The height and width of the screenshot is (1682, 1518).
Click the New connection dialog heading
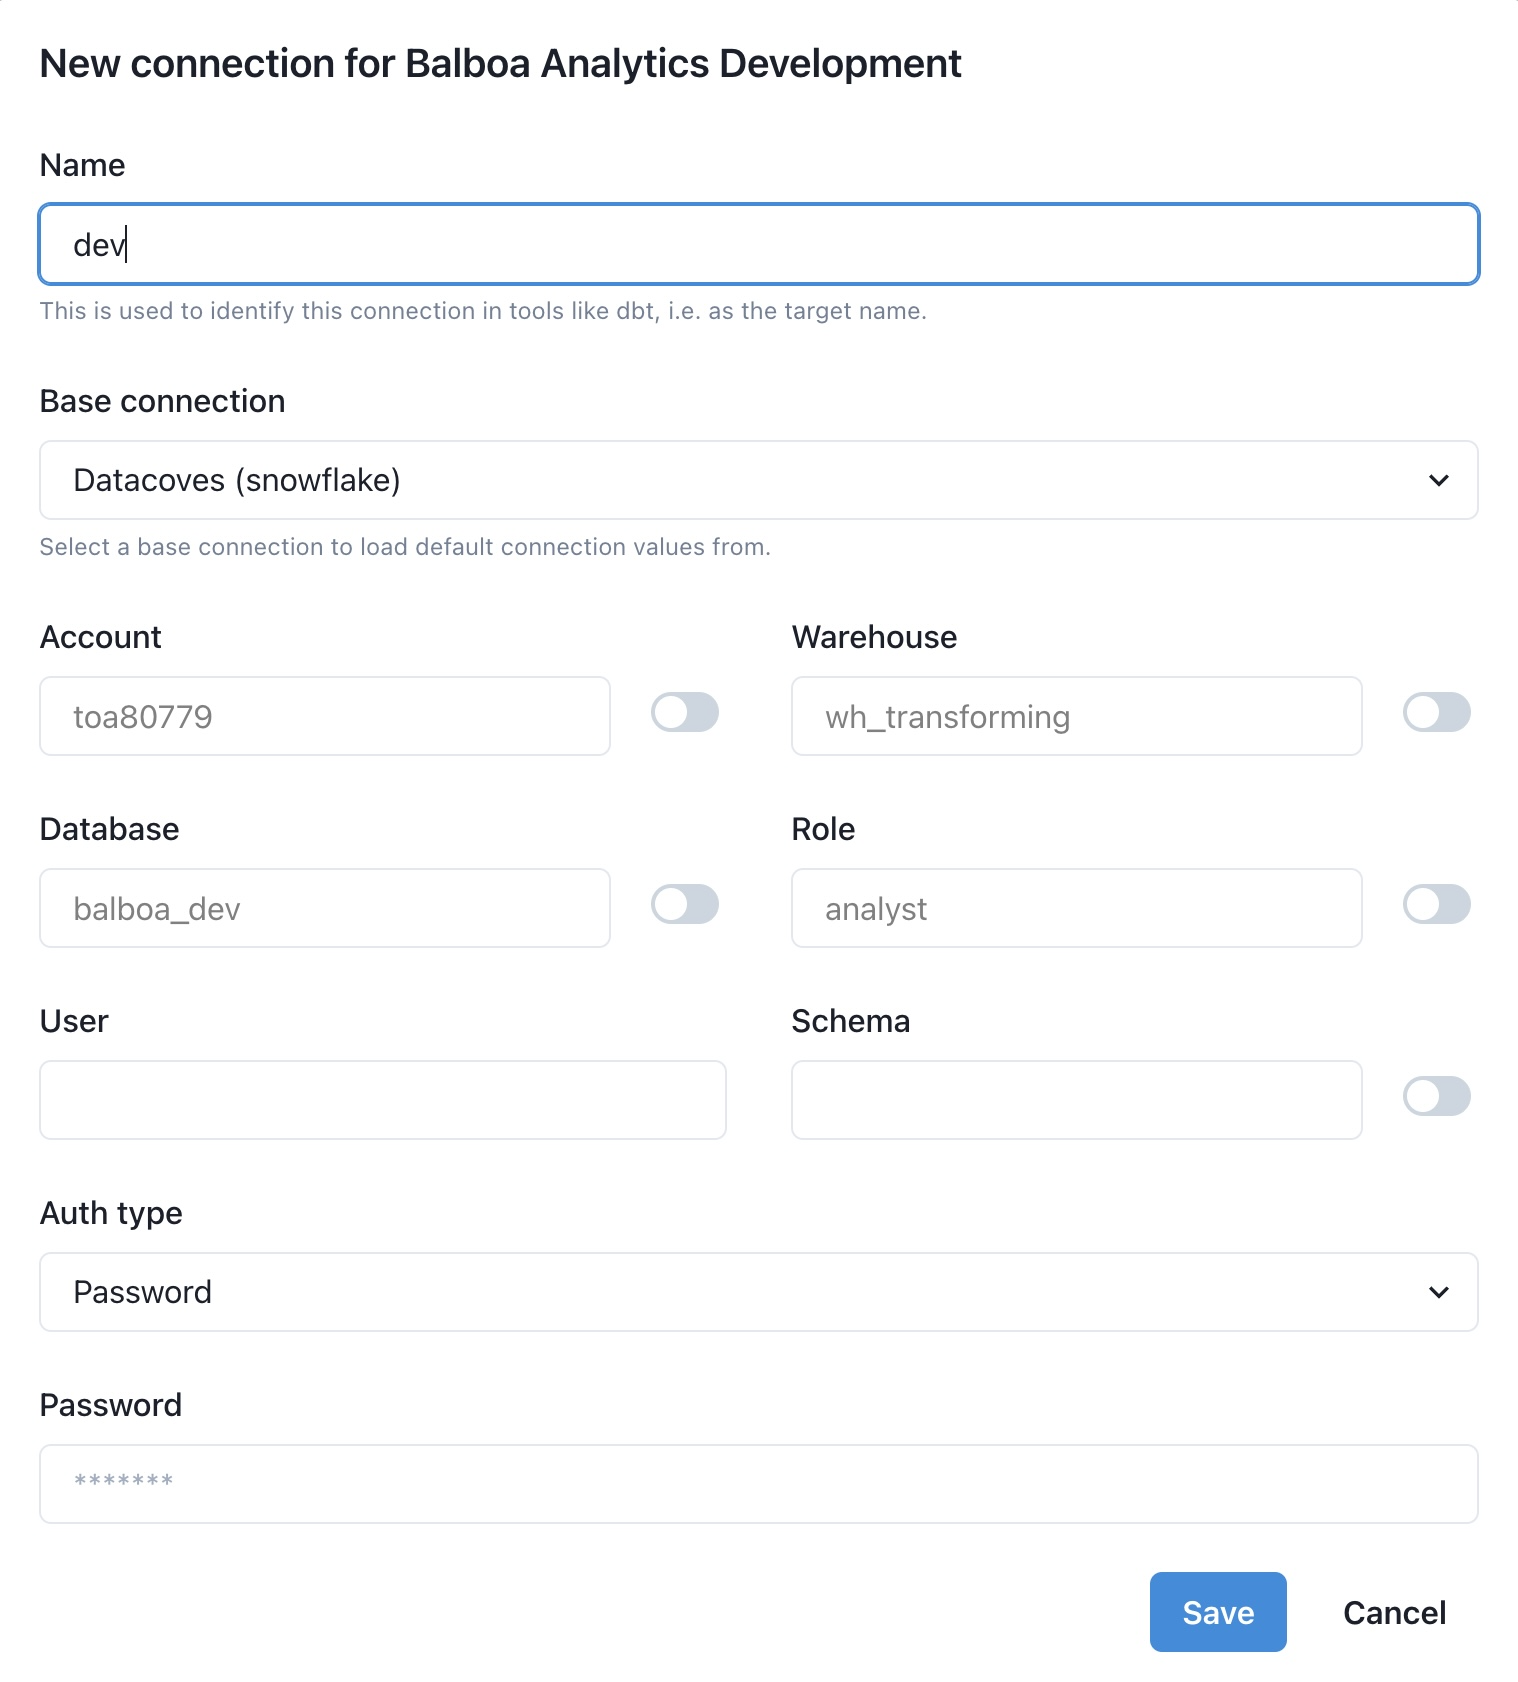coord(500,64)
